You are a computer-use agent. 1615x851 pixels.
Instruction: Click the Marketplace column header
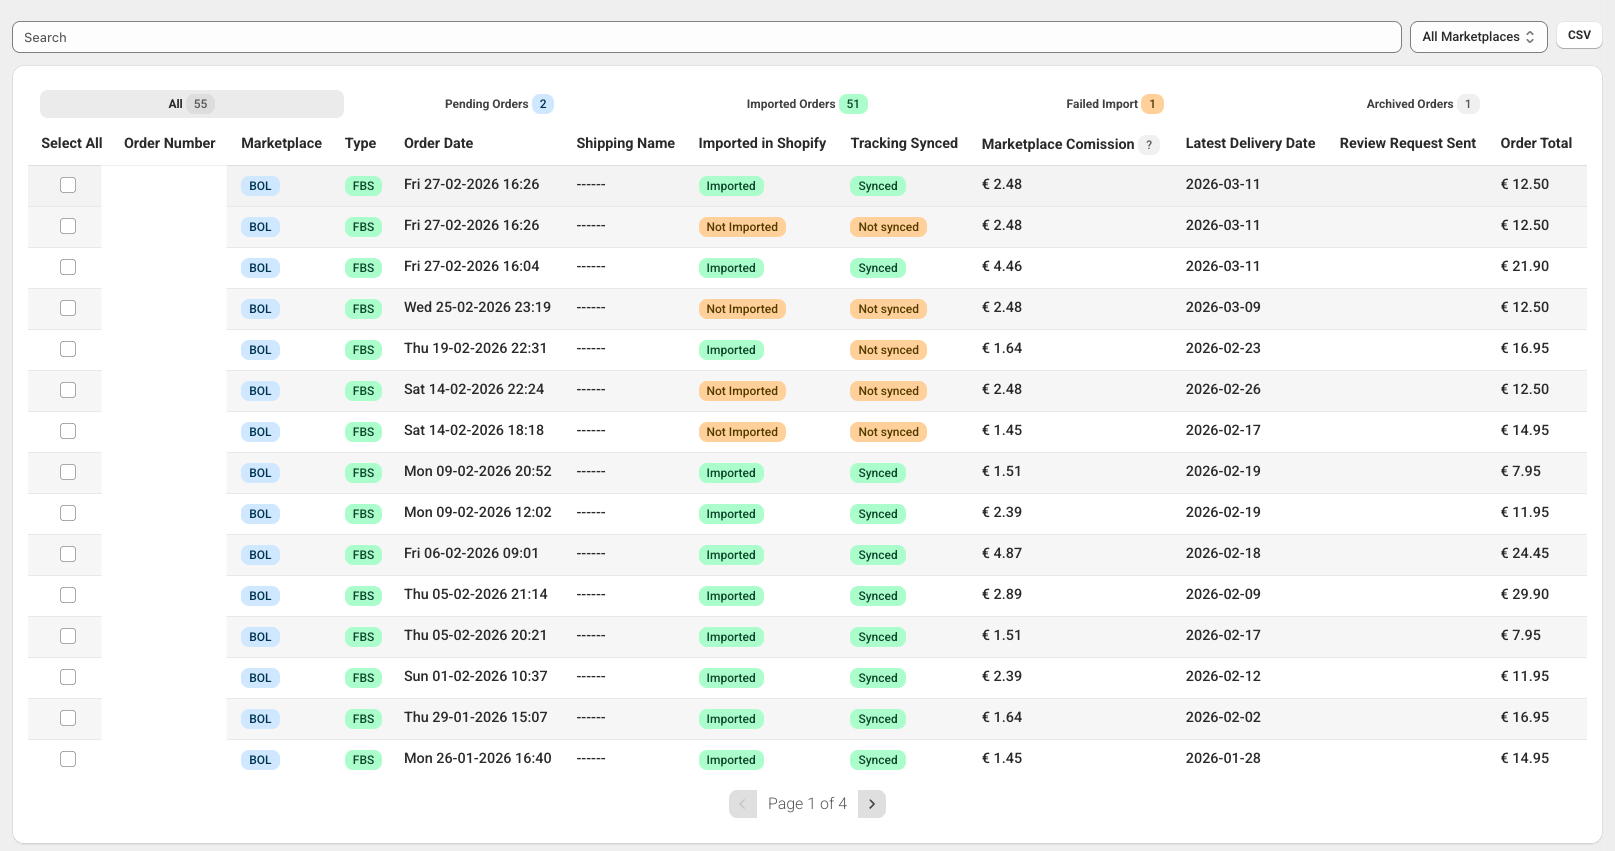[281, 143]
